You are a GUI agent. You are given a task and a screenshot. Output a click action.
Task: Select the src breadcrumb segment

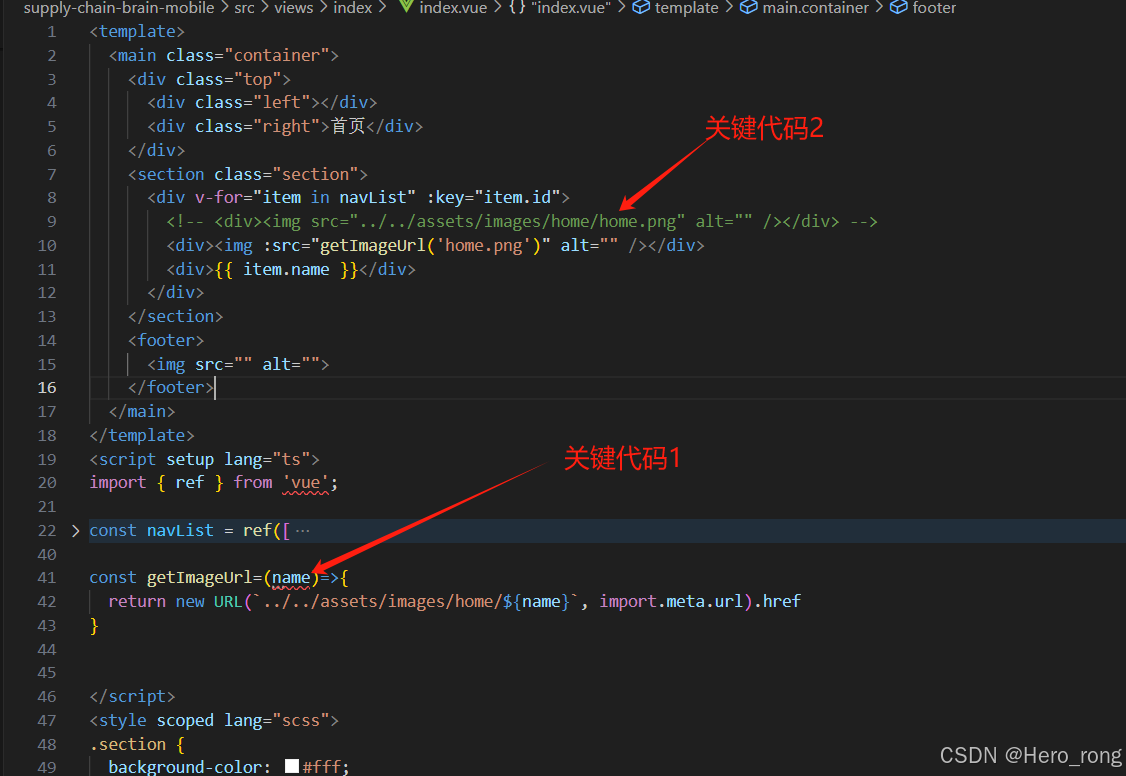pos(244,8)
